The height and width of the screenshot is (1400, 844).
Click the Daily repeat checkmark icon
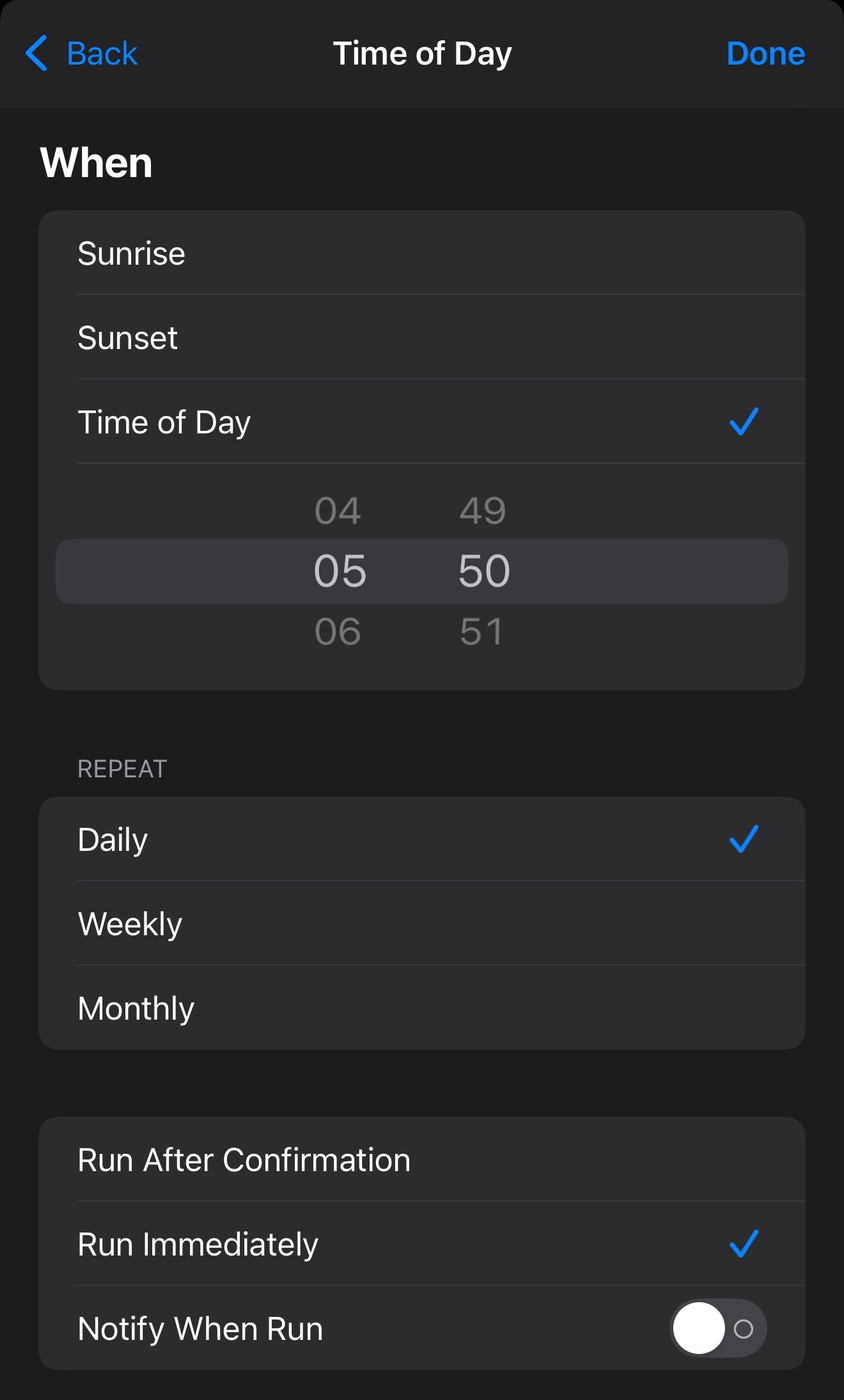click(x=744, y=839)
